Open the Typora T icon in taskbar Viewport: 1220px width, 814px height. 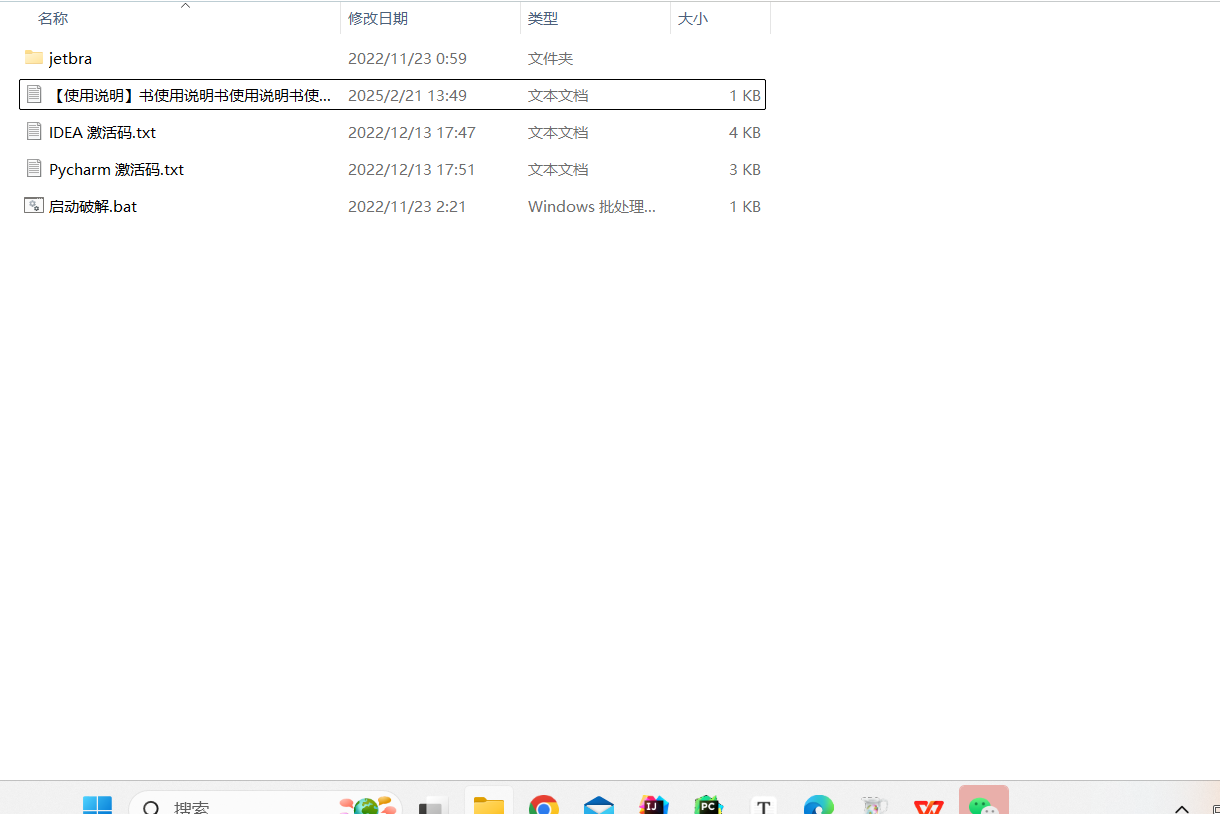click(x=764, y=806)
